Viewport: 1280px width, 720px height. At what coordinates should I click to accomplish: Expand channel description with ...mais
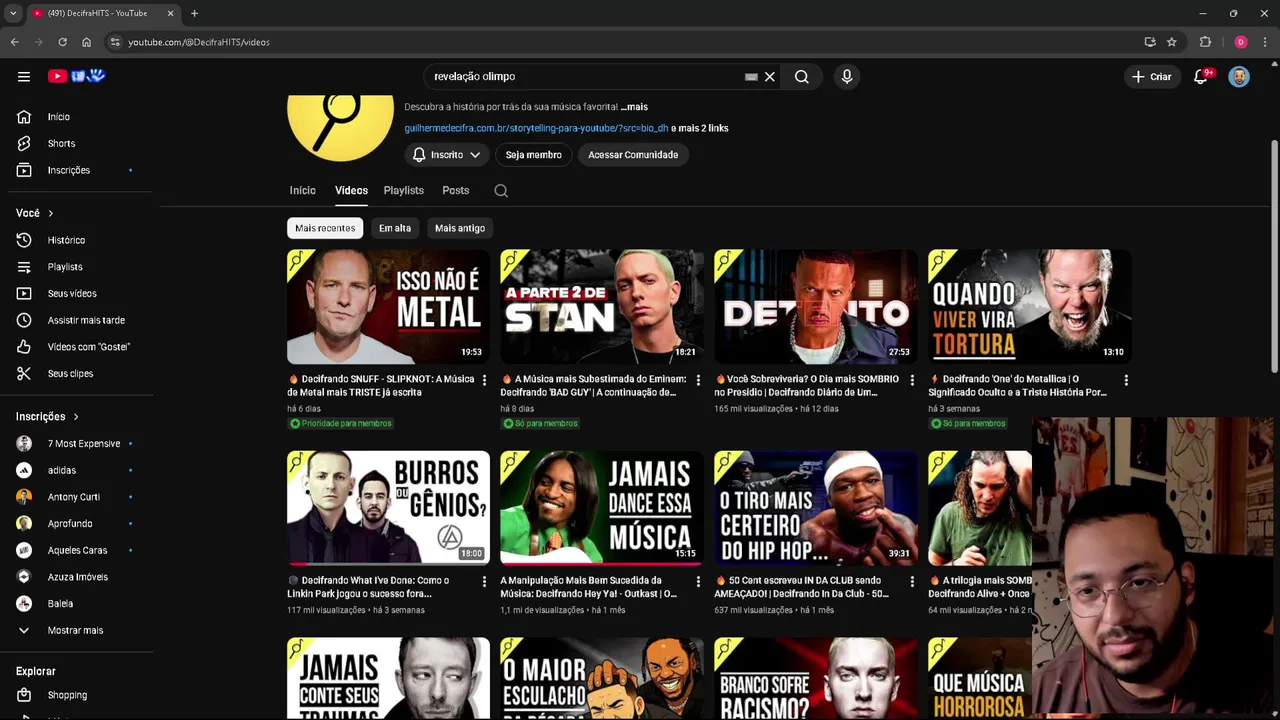click(634, 106)
